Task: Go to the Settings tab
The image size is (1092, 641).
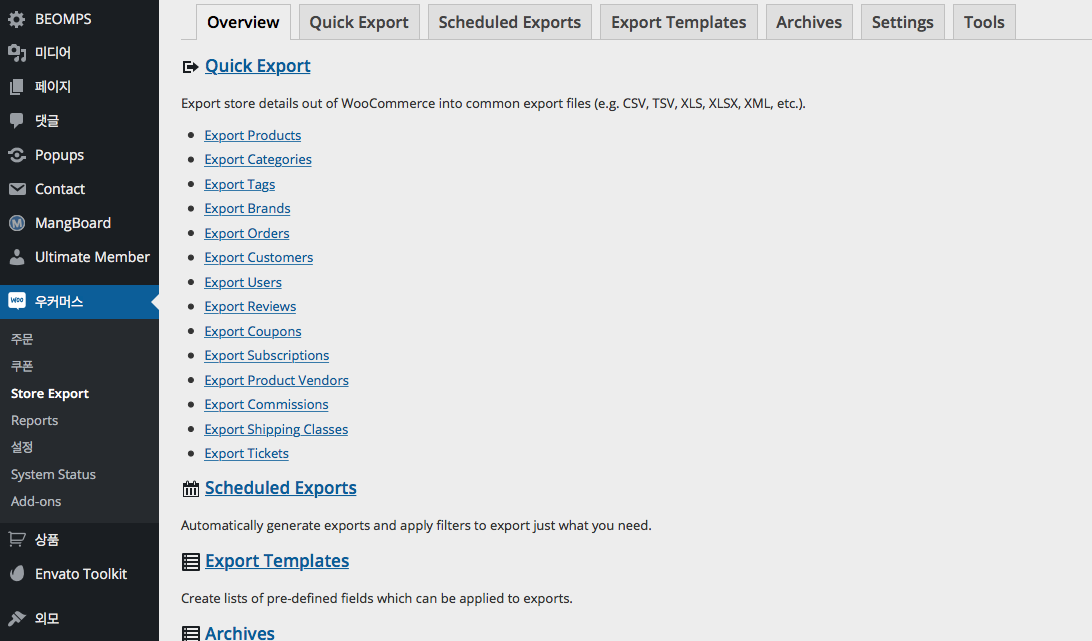Action: [x=902, y=22]
